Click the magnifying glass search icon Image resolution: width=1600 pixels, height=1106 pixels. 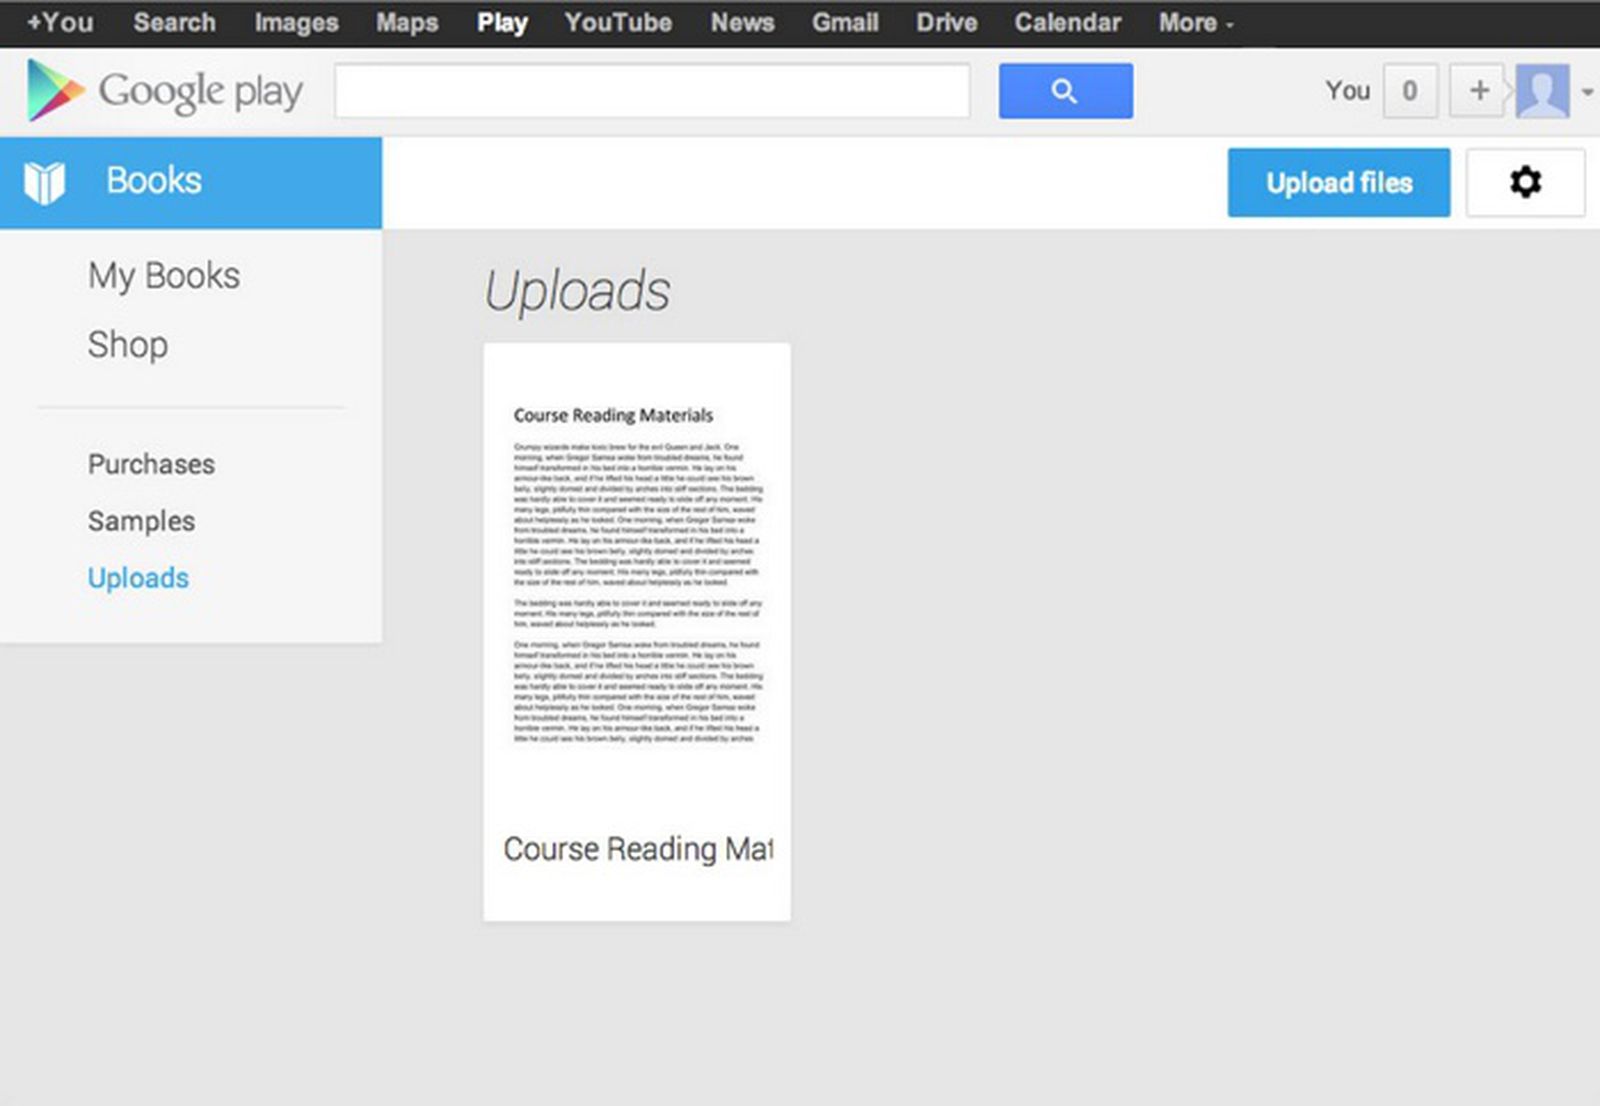tap(1064, 90)
